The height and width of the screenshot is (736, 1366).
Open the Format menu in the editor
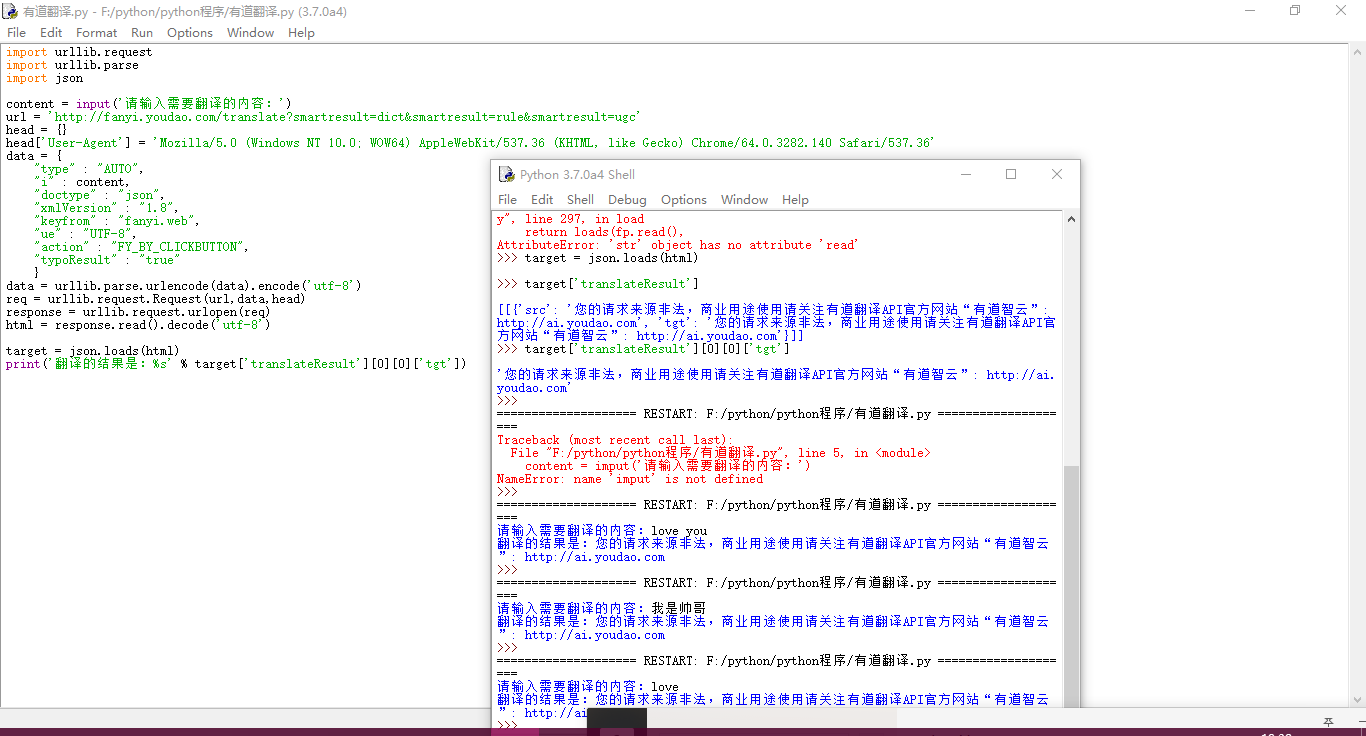96,33
